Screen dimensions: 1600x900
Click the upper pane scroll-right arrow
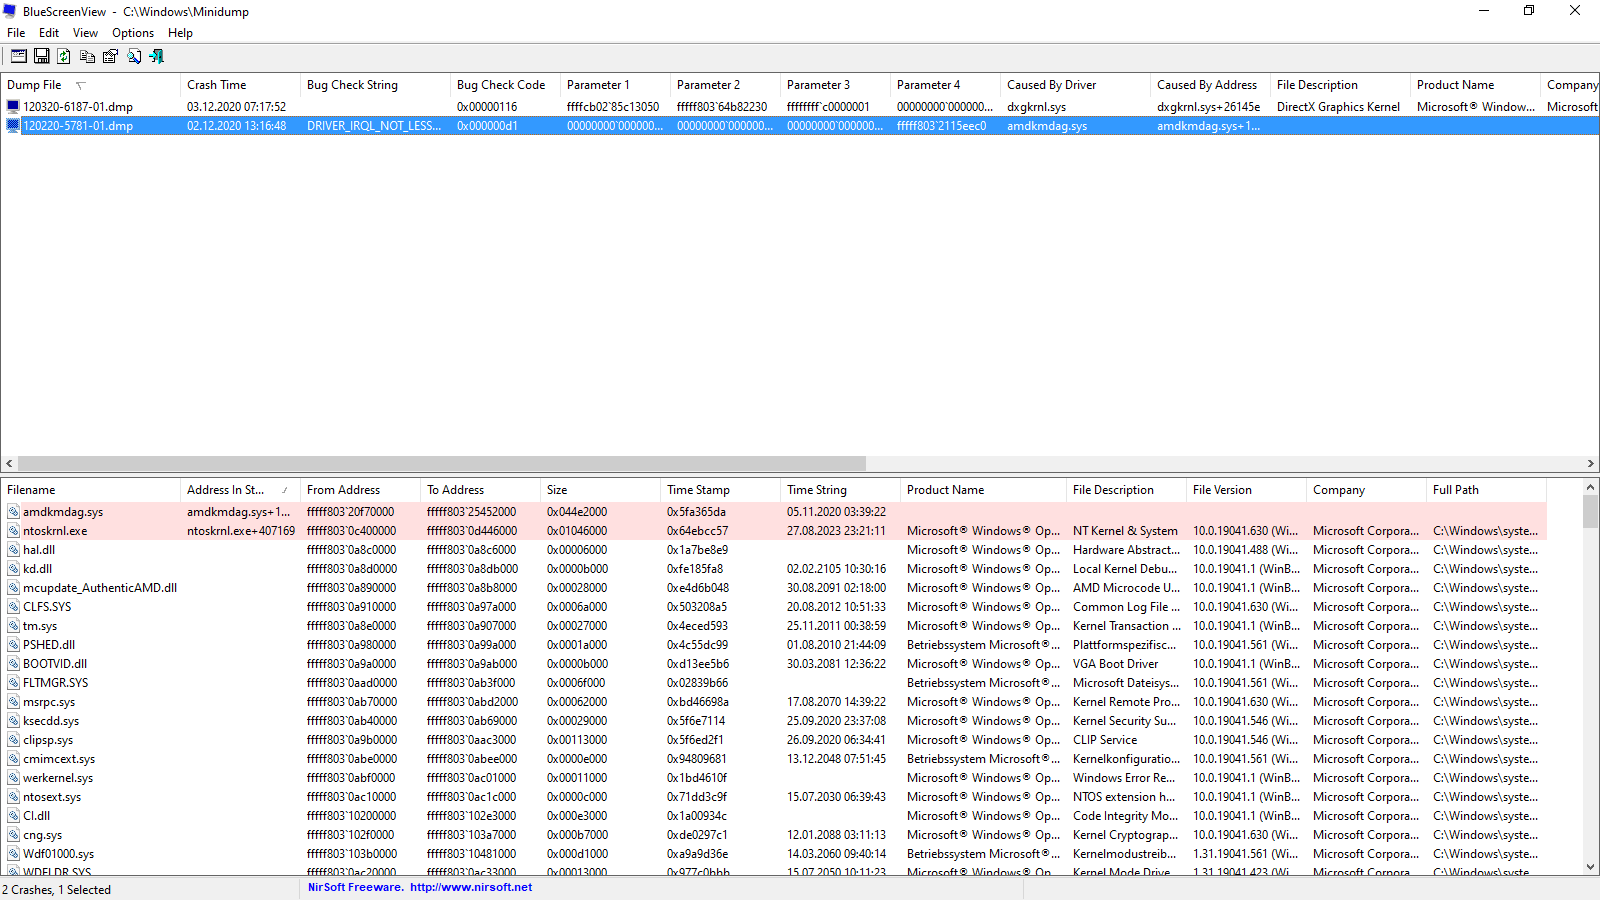point(1590,464)
